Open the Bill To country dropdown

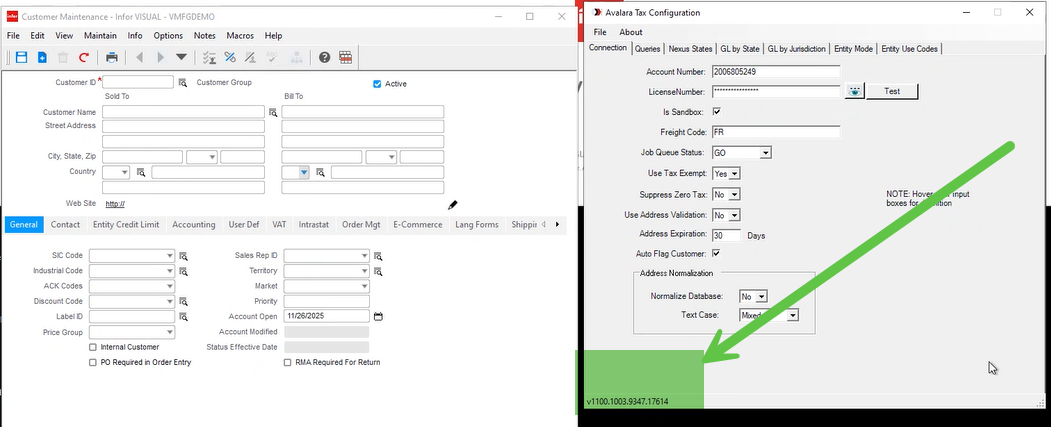pyautogui.click(x=304, y=172)
